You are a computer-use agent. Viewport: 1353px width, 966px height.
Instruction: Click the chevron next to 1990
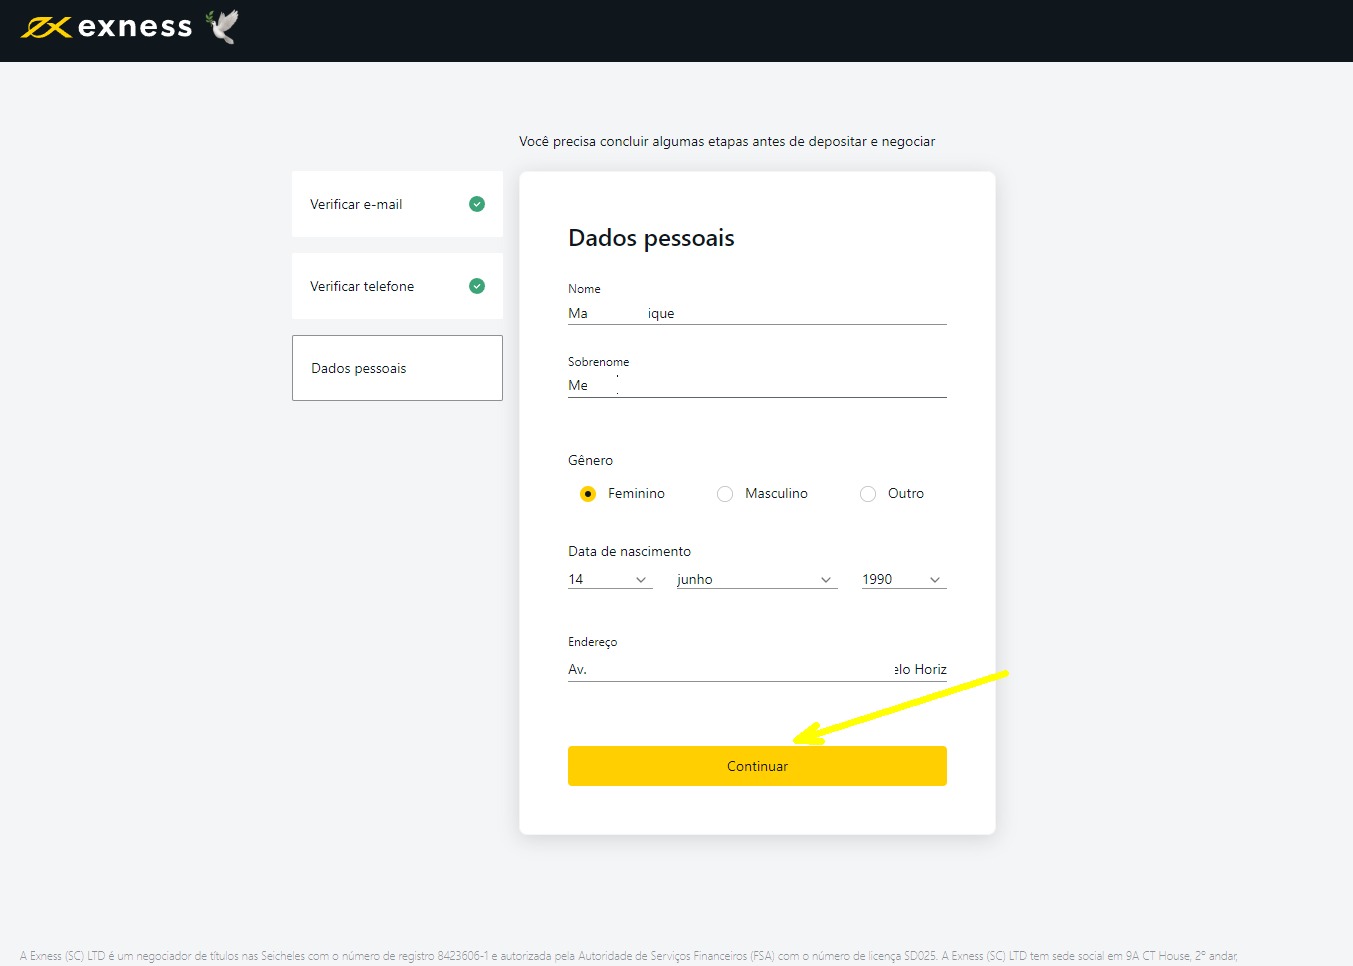[x=934, y=580]
